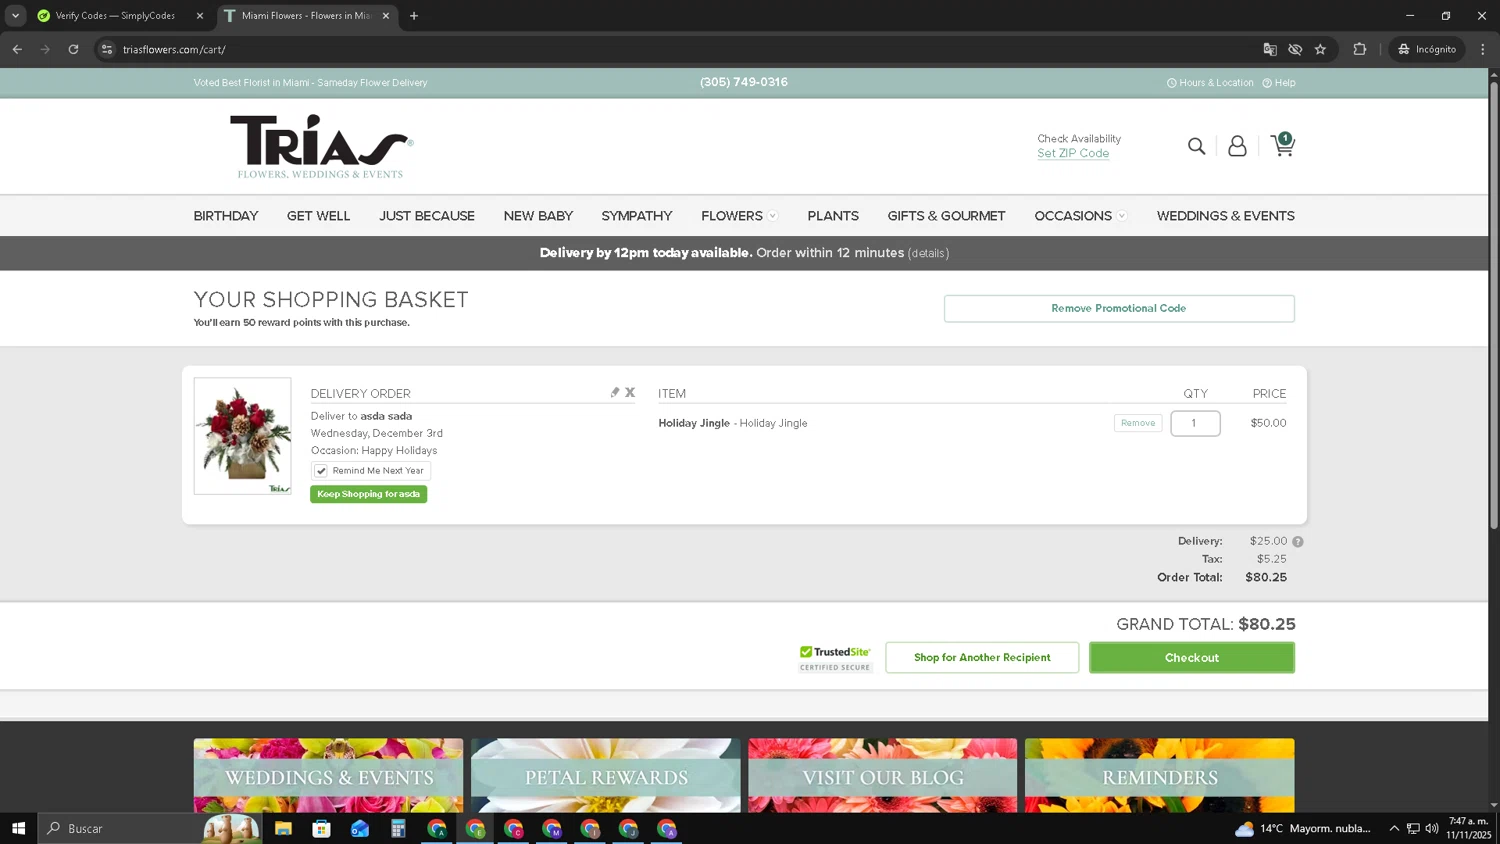Open the PLANTS category
Image resolution: width=1500 pixels, height=844 pixels.
833,216
